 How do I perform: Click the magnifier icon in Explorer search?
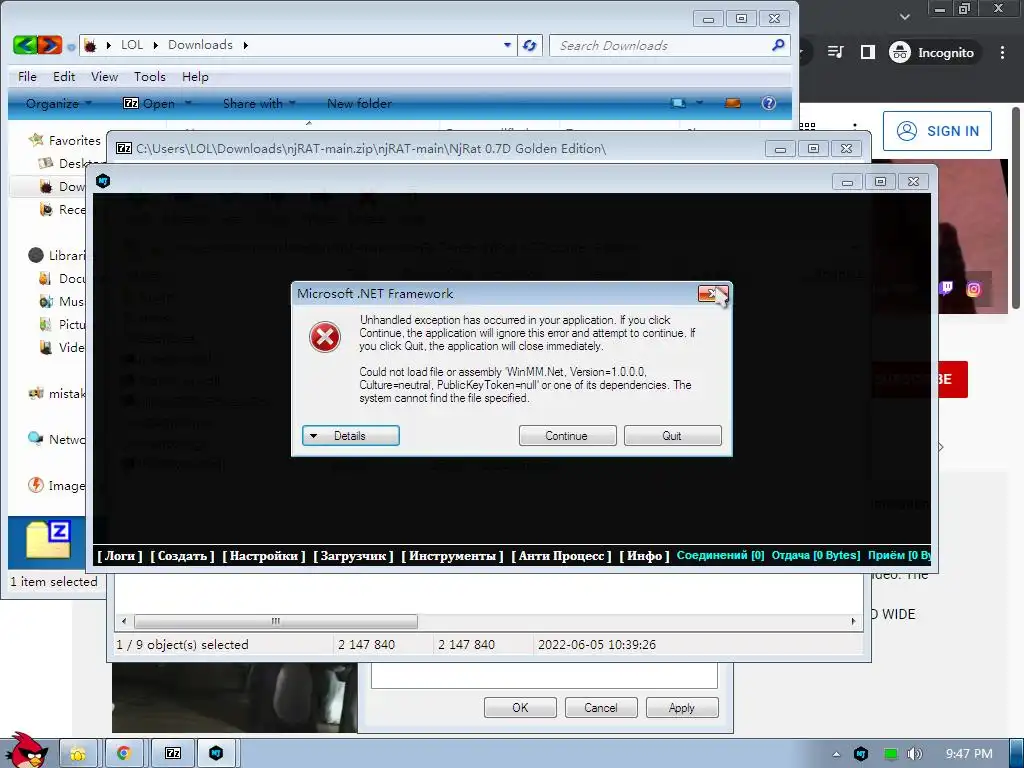[x=778, y=45]
